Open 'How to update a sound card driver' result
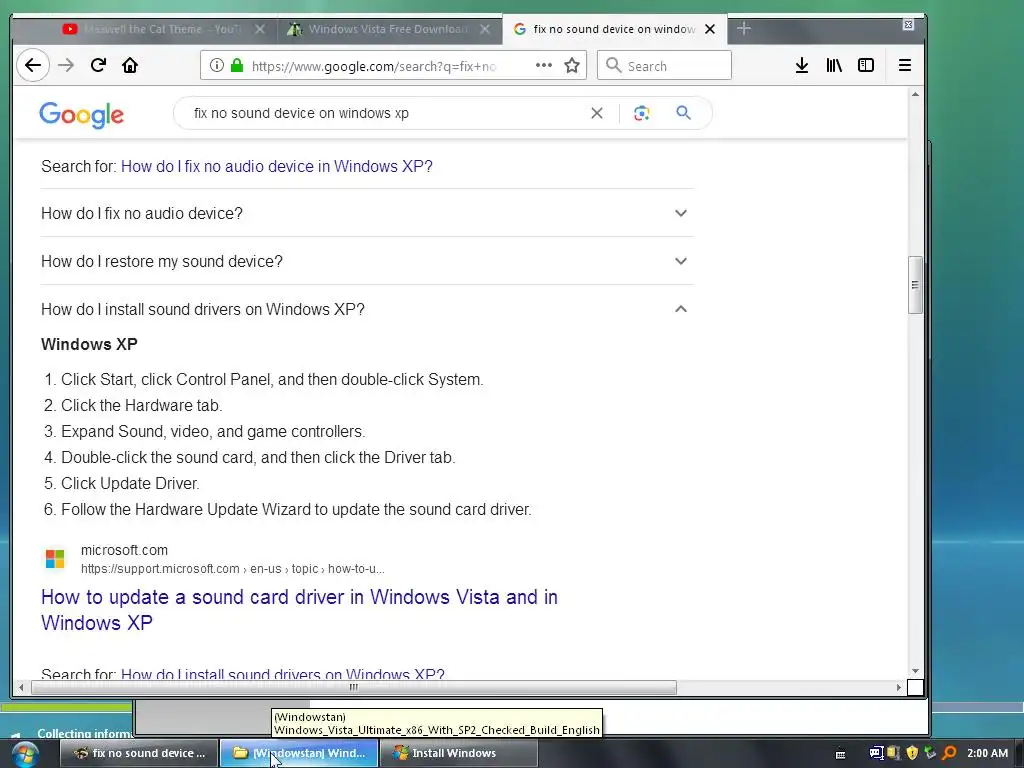Viewport: 1024px width, 768px height. tap(299, 610)
